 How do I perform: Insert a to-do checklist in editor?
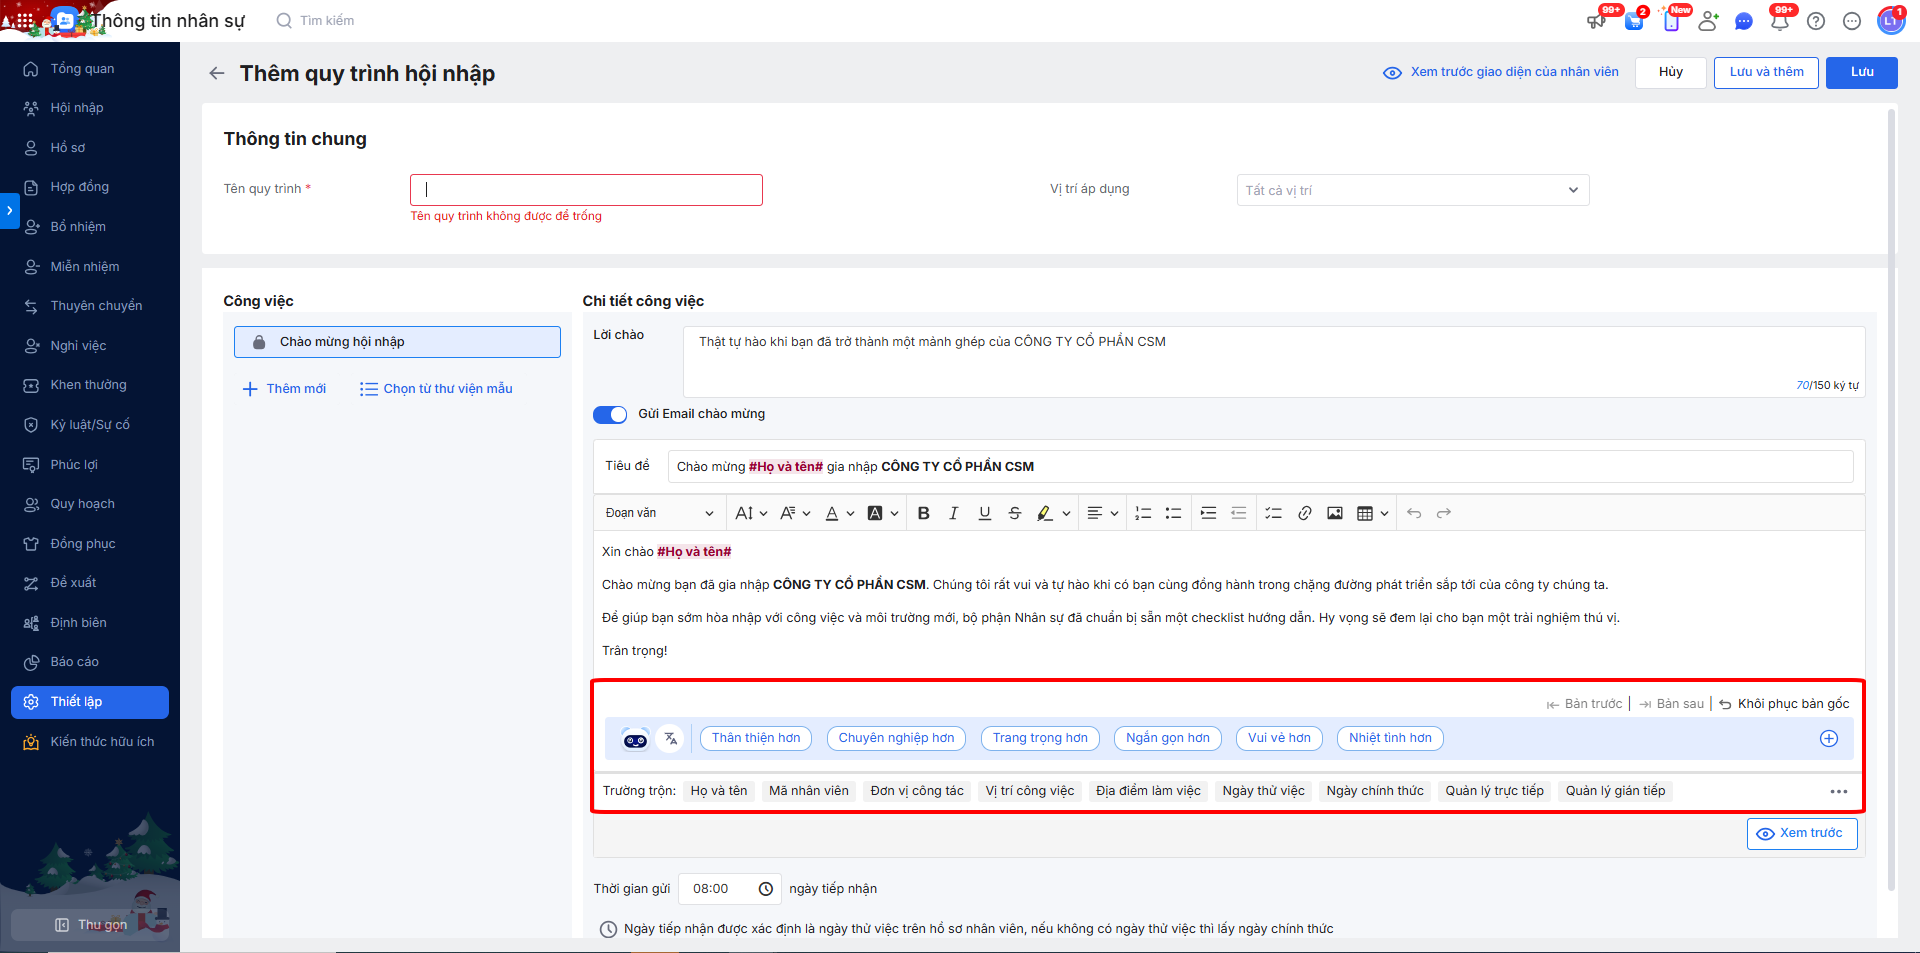click(x=1273, y=513)
